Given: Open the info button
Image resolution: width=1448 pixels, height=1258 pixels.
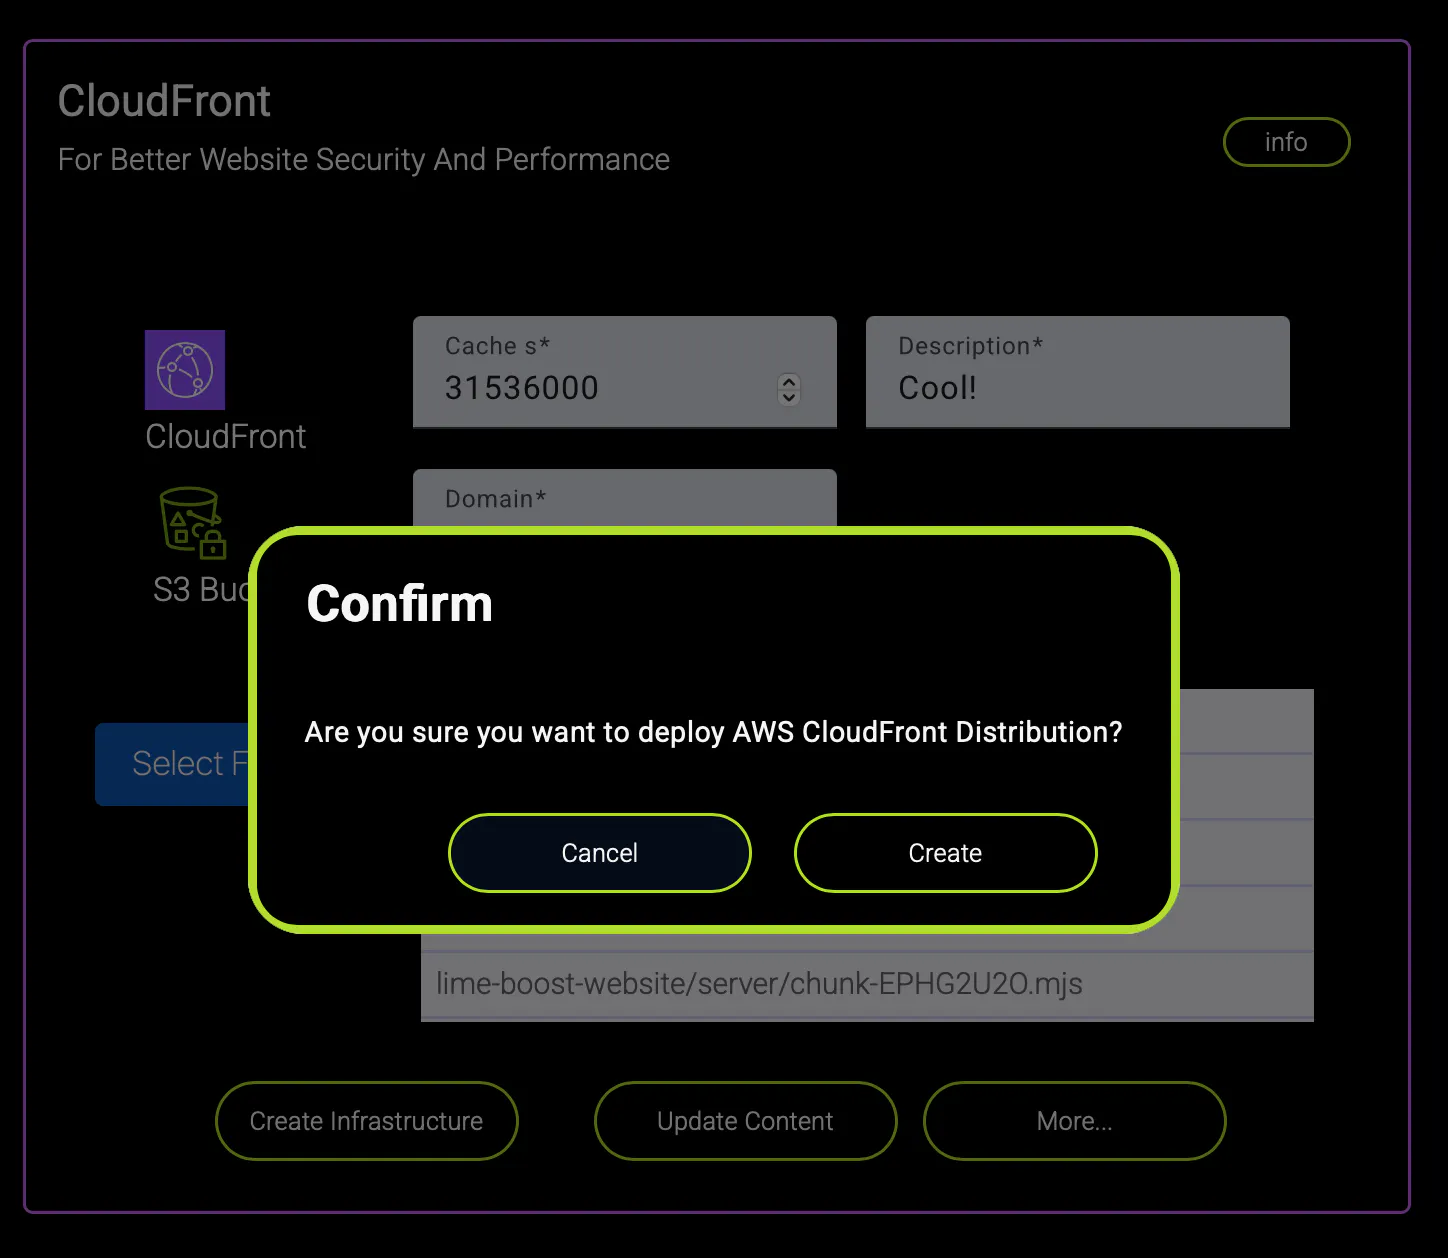Looking at the screenshot, I should click(1286, 142).
